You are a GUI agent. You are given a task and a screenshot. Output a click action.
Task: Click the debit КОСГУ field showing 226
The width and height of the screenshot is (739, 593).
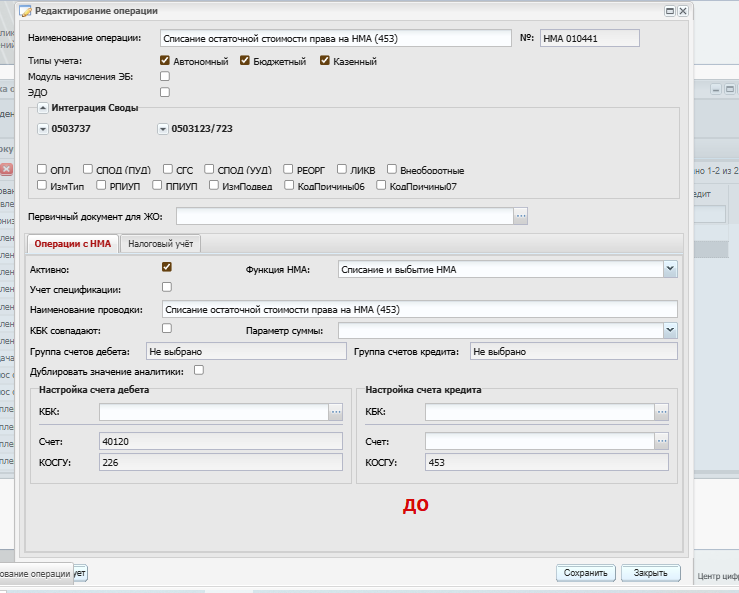pyautogui.click(x=221, y=462)
